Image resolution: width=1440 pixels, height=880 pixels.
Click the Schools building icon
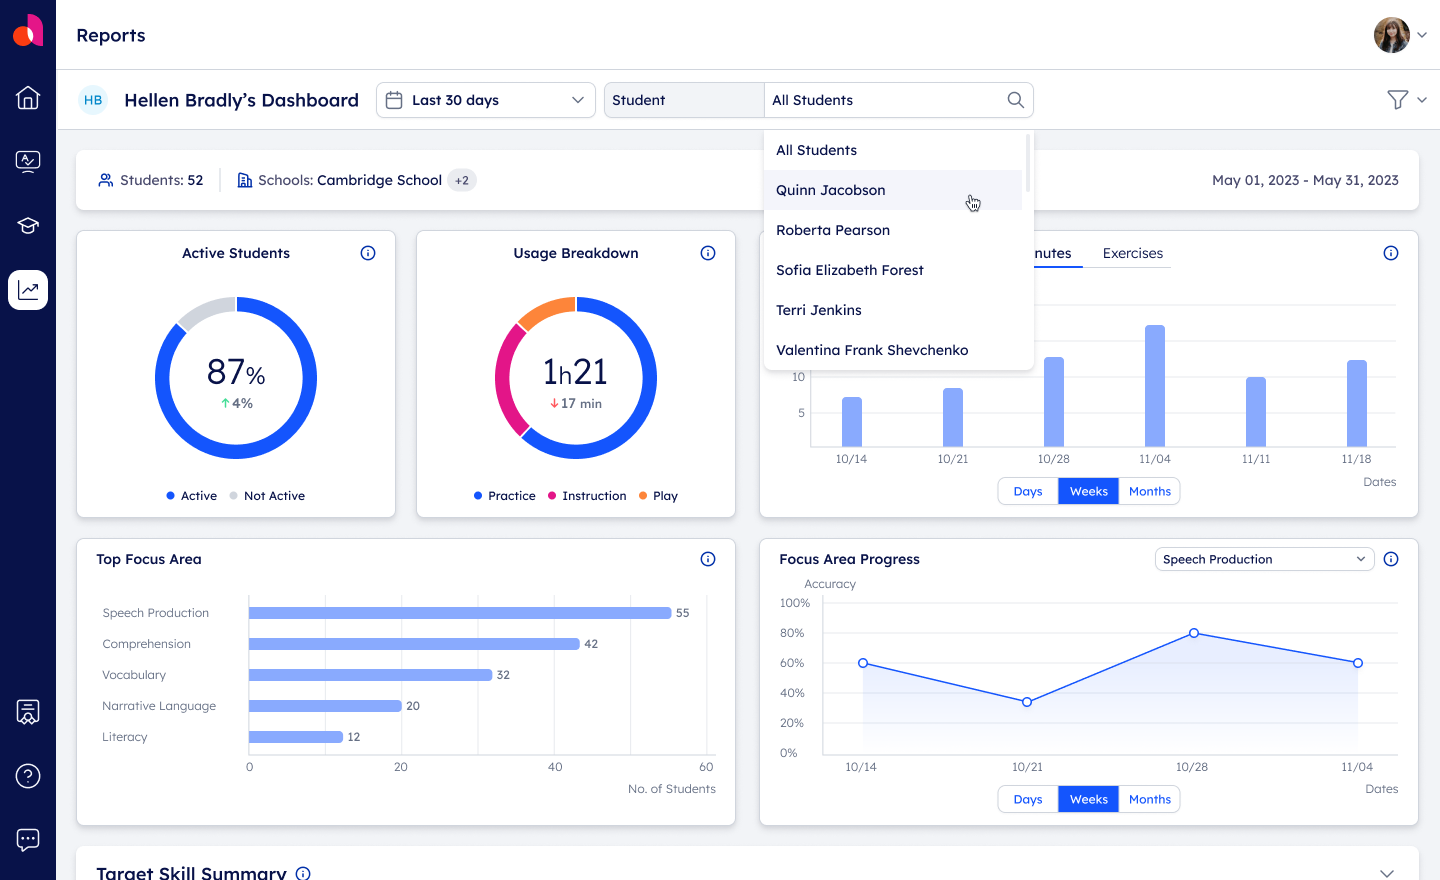coord(244,180)
